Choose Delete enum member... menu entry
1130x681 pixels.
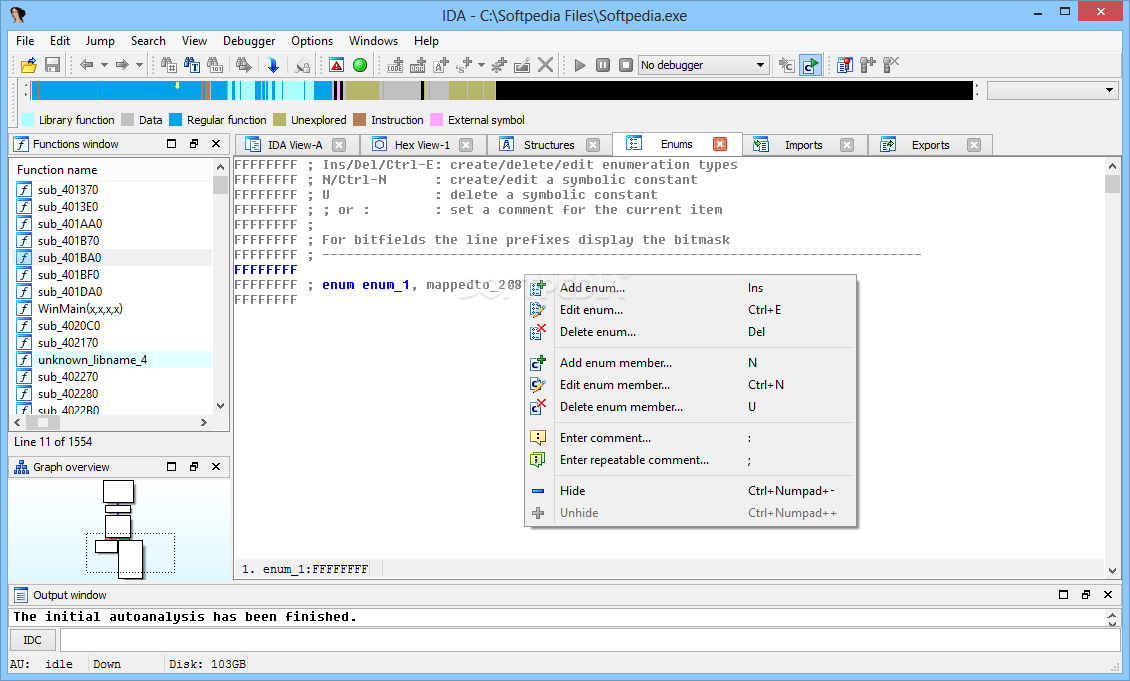point(690,407)
